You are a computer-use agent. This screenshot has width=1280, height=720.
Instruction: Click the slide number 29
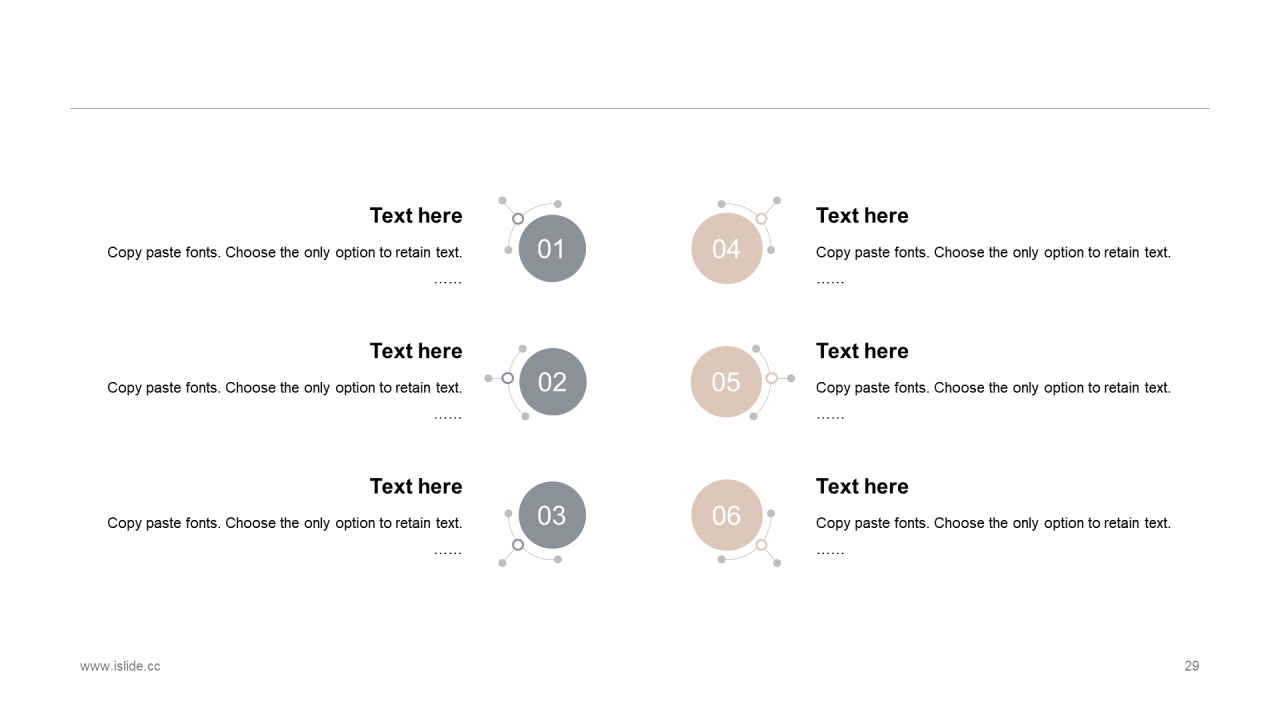tap(1192, 666)
